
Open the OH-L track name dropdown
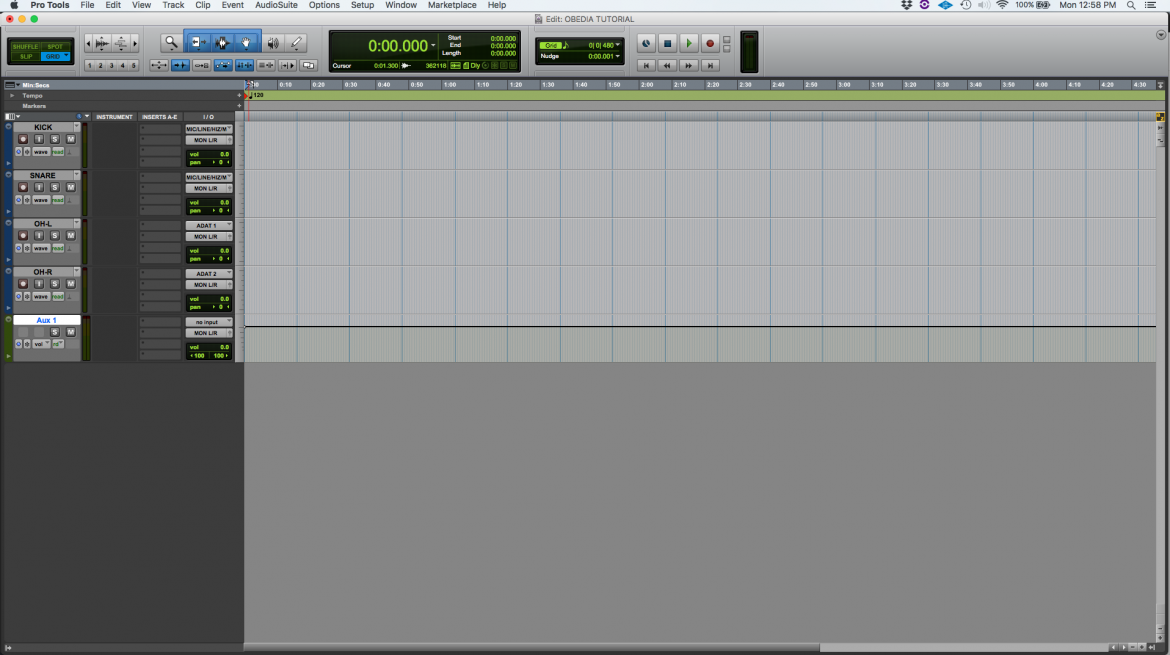coord(76,221)
